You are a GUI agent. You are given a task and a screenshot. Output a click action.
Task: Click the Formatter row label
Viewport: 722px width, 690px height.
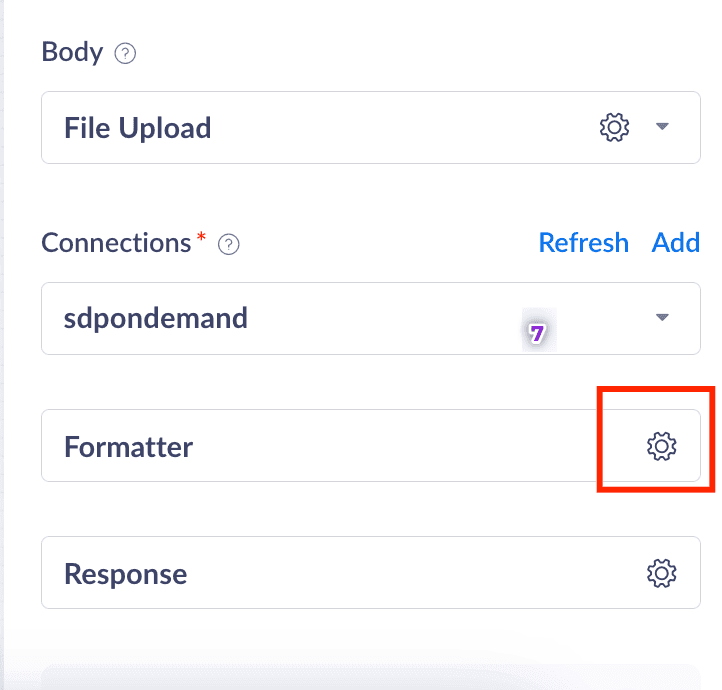[128, 446]
